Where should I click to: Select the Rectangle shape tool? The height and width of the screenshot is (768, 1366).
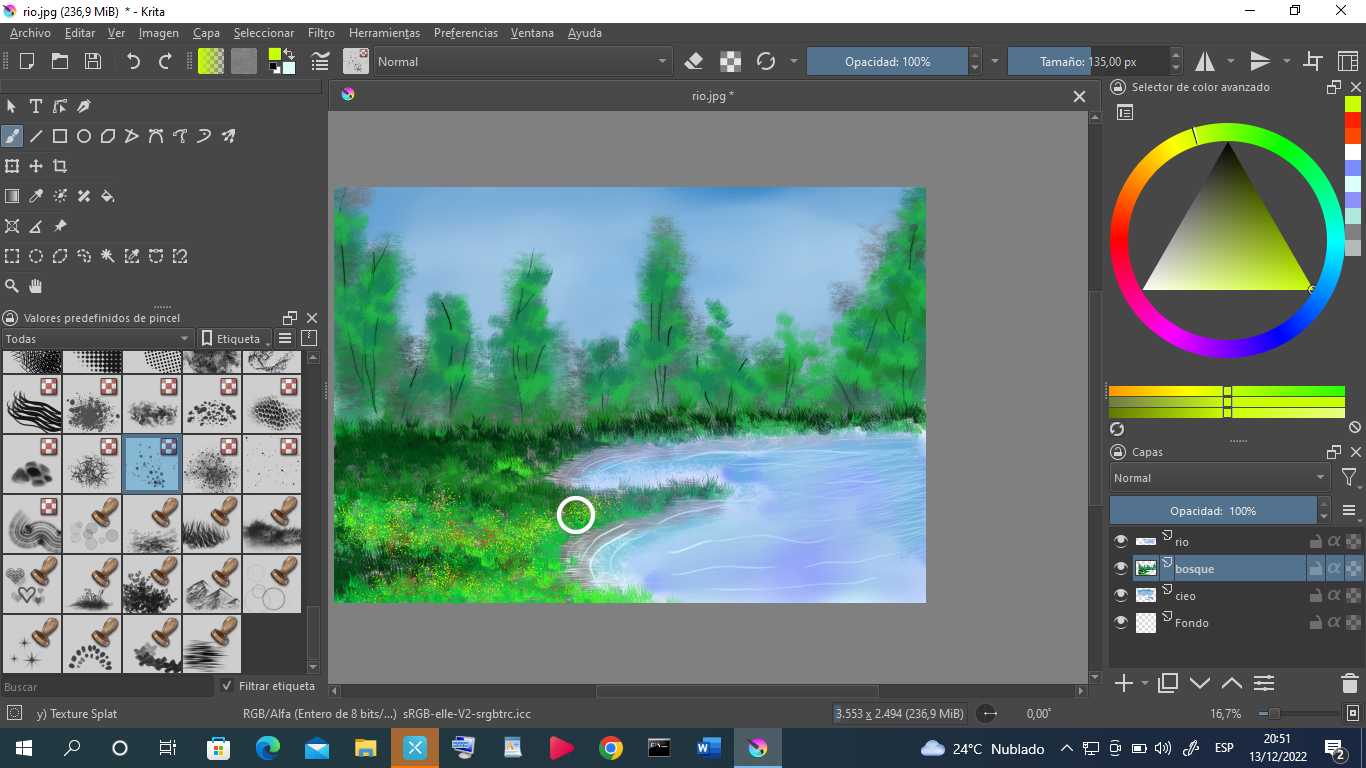(x=60, y=136)
